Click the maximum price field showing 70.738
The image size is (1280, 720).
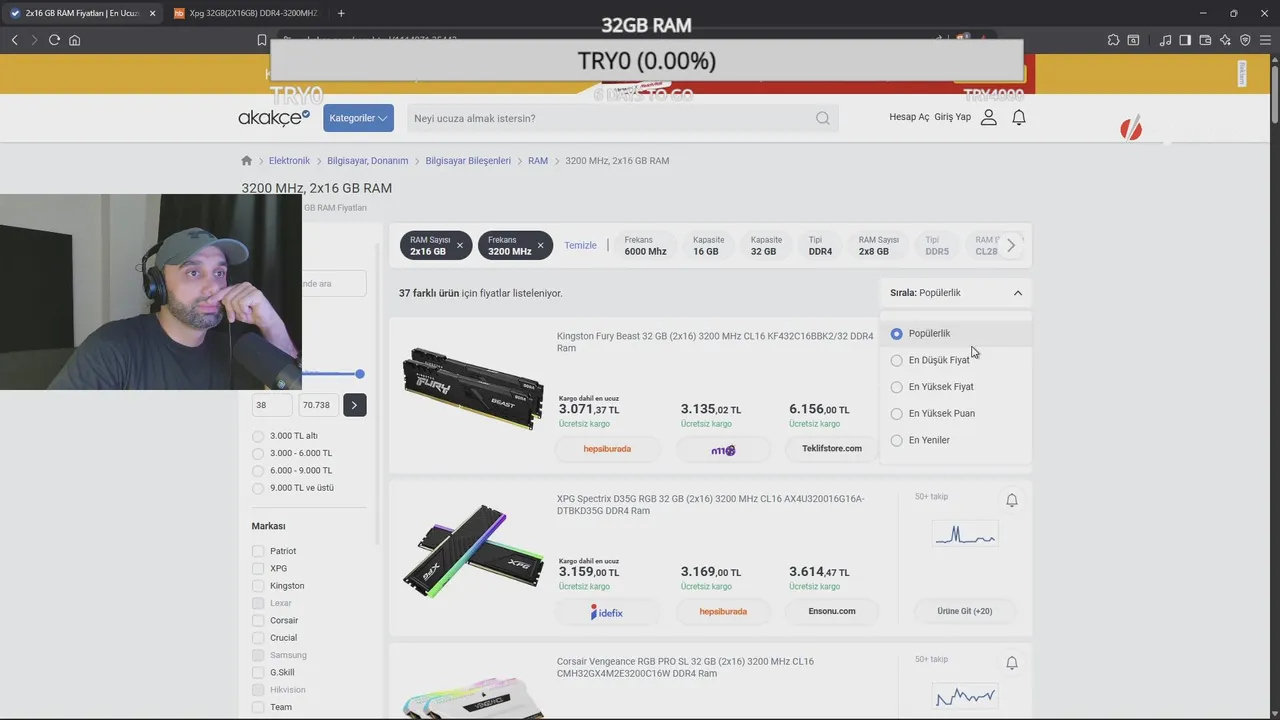coord(318,405)
